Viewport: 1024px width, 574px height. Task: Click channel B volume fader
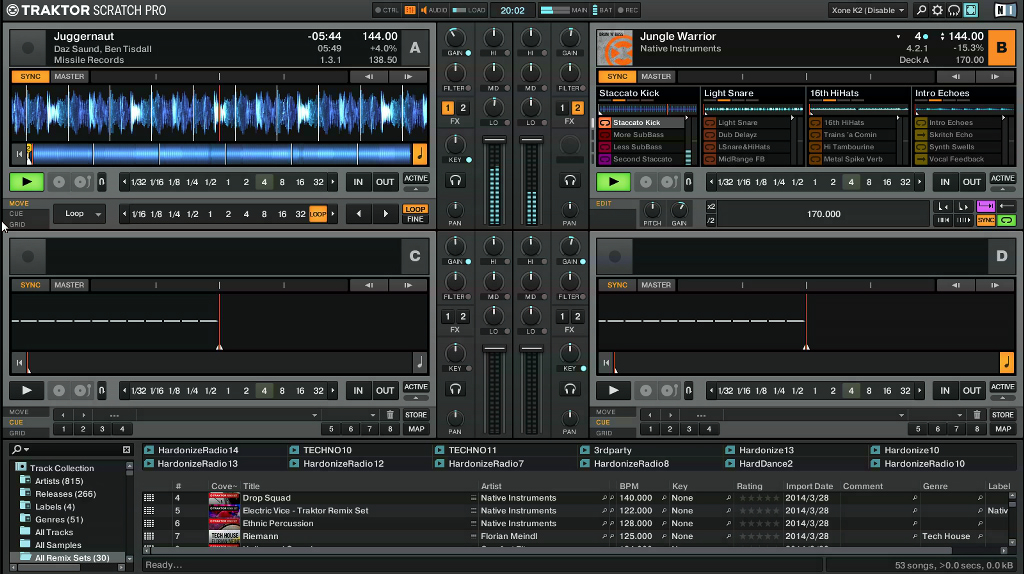pyautogui.click(x=531, y=140)
